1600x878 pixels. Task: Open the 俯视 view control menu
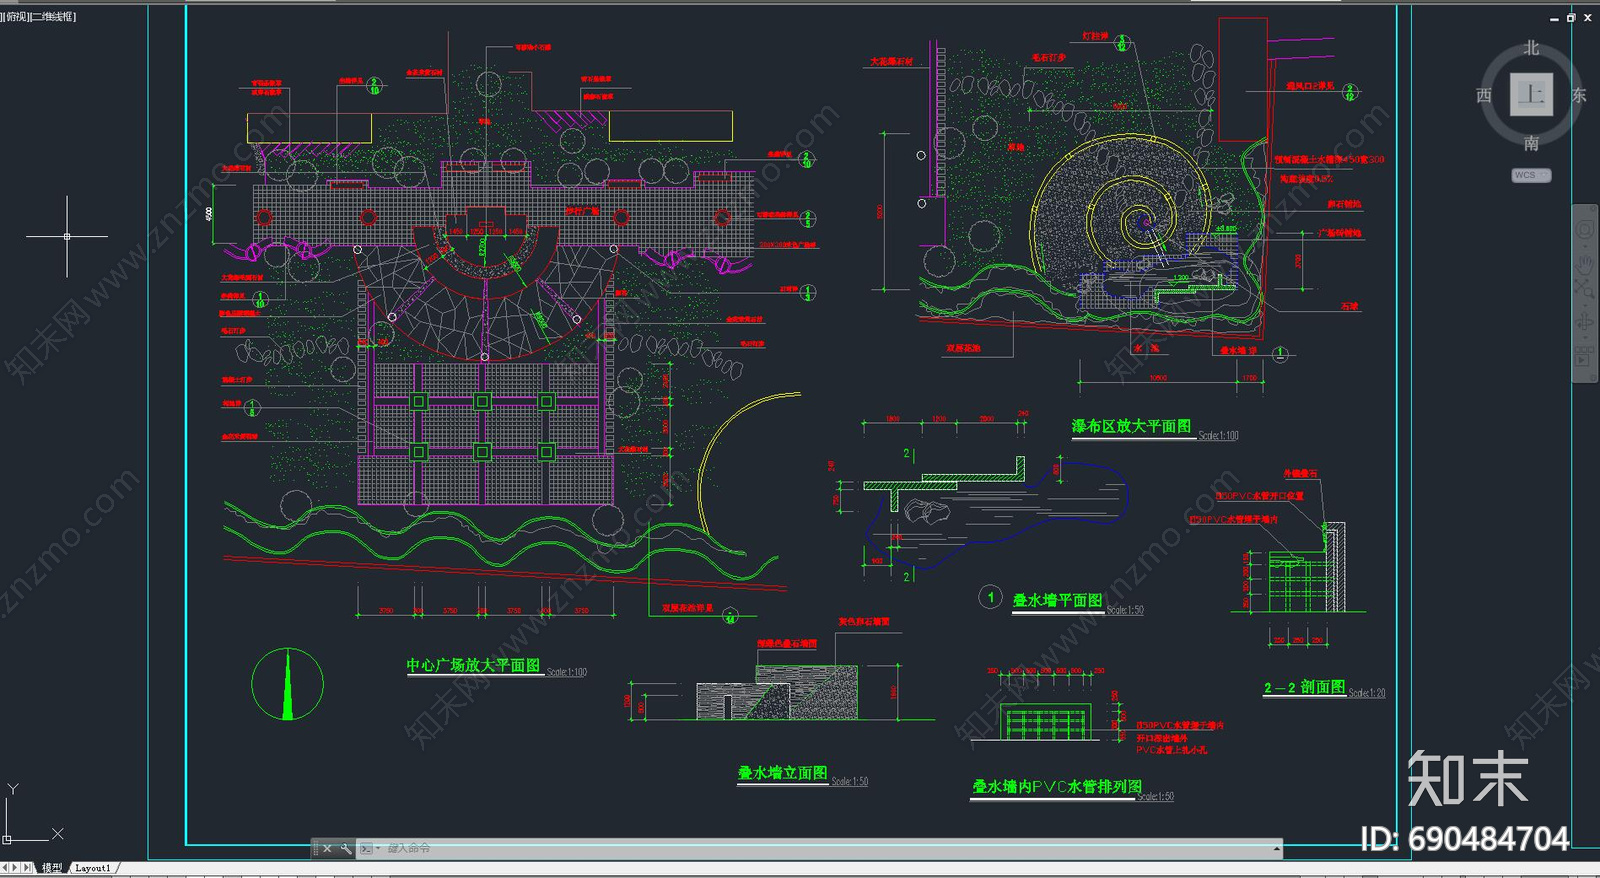pyautogui.click(x=17, y=17)
